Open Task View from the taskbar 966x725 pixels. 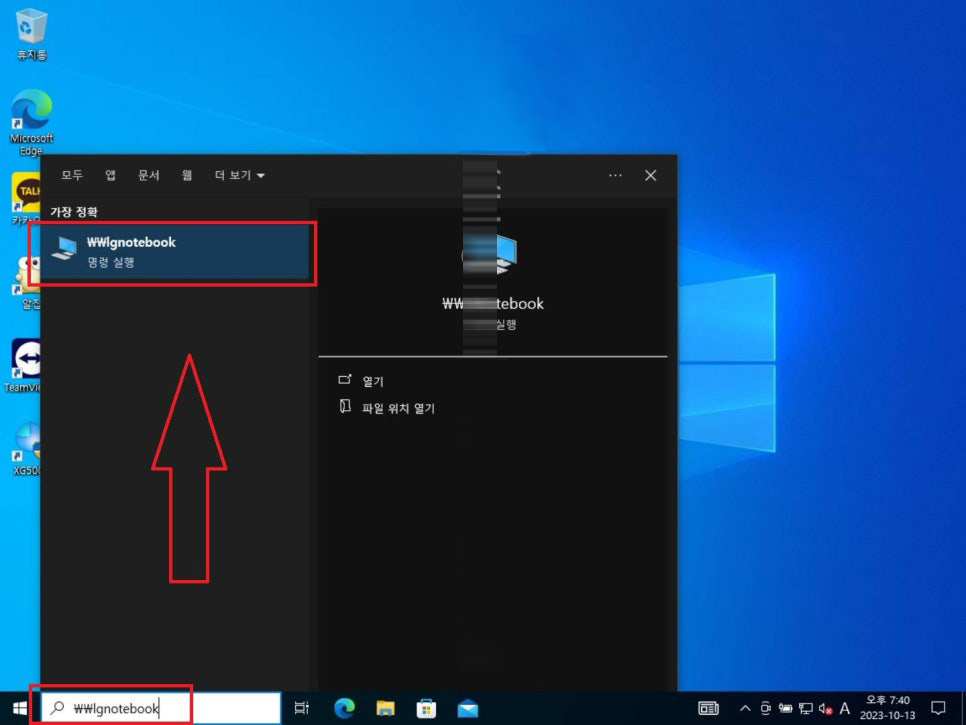click(x=301, y=708)
